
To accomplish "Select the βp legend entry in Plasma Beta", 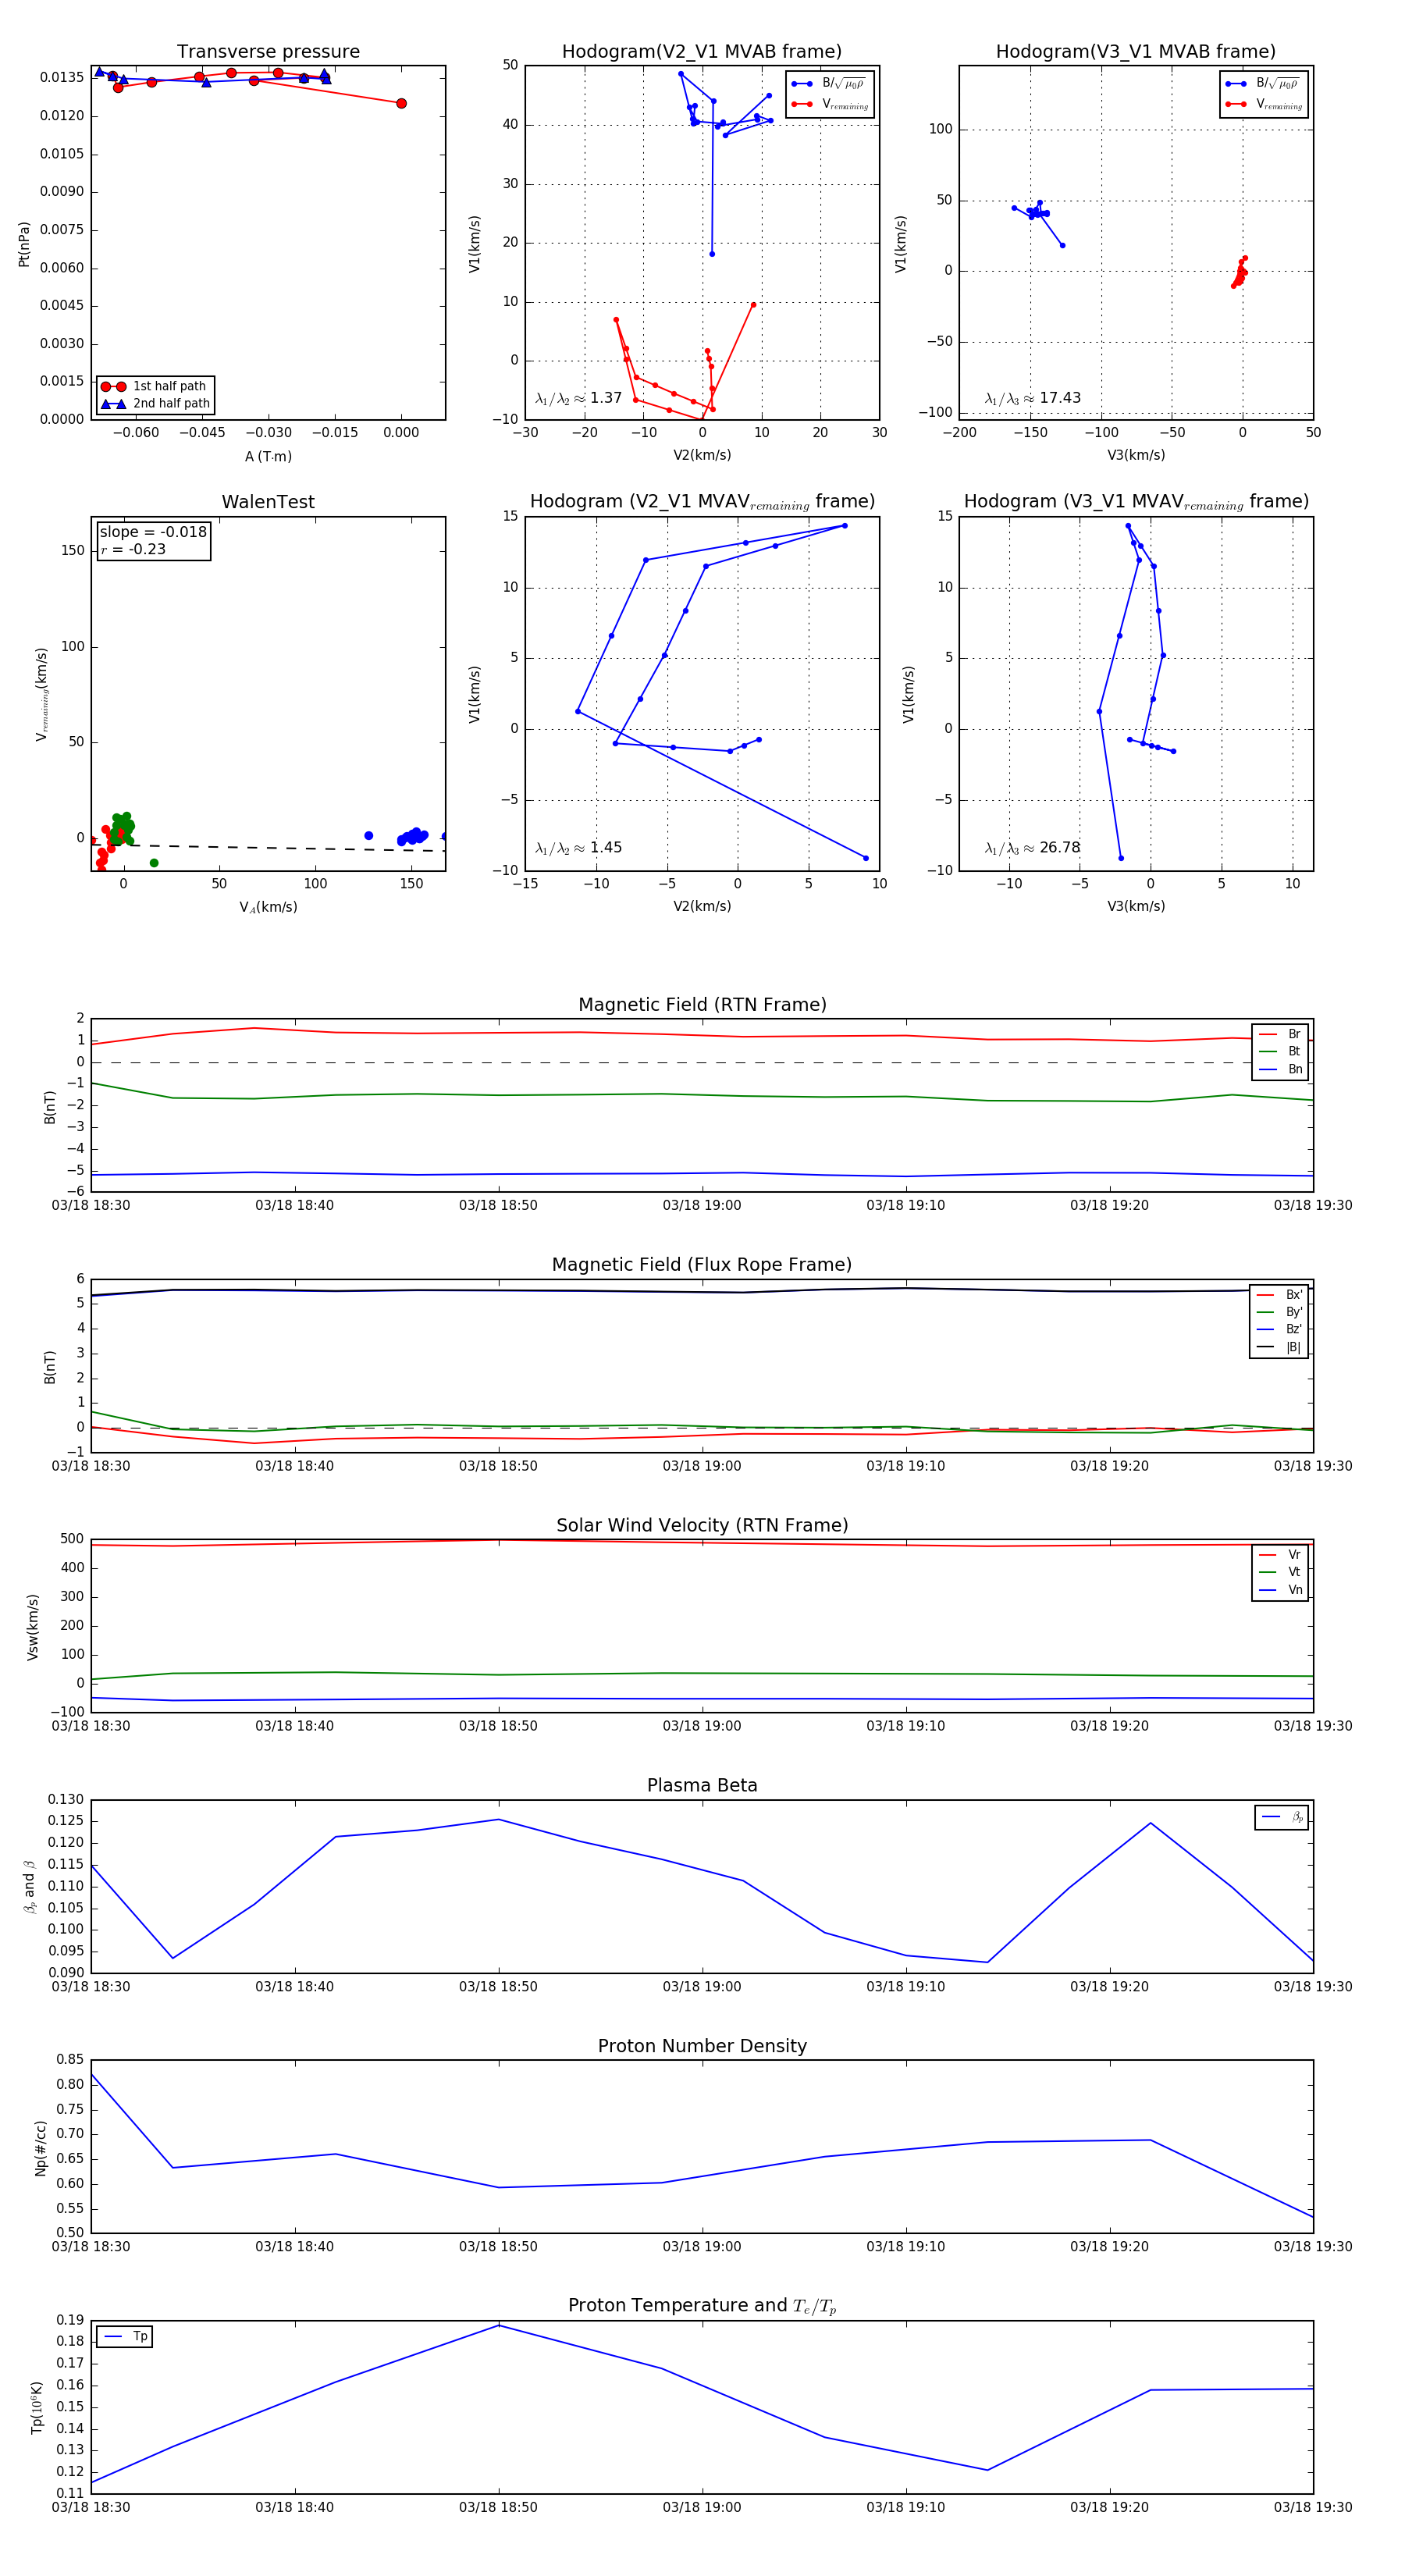I will 1282,1817.
